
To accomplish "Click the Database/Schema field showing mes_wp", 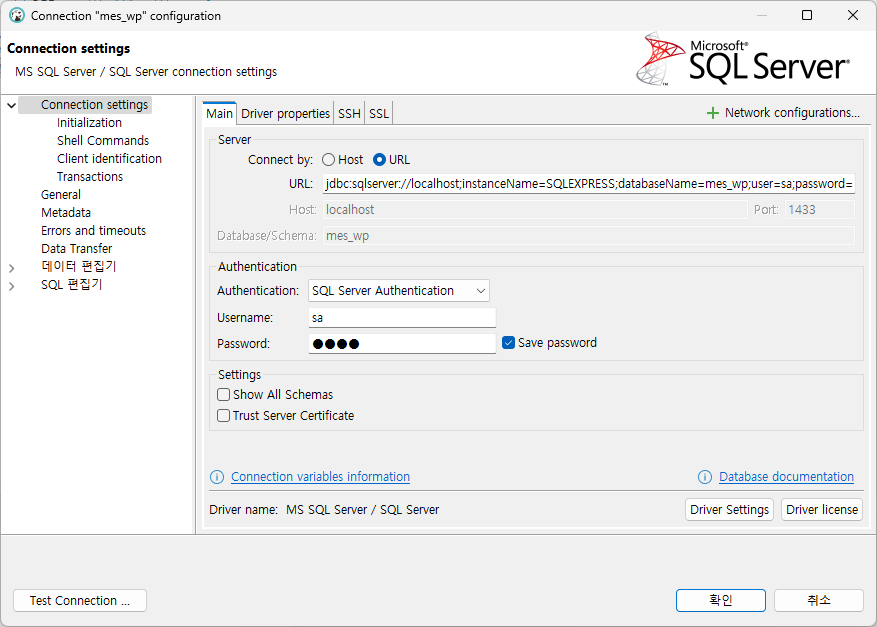I will 588,235.
